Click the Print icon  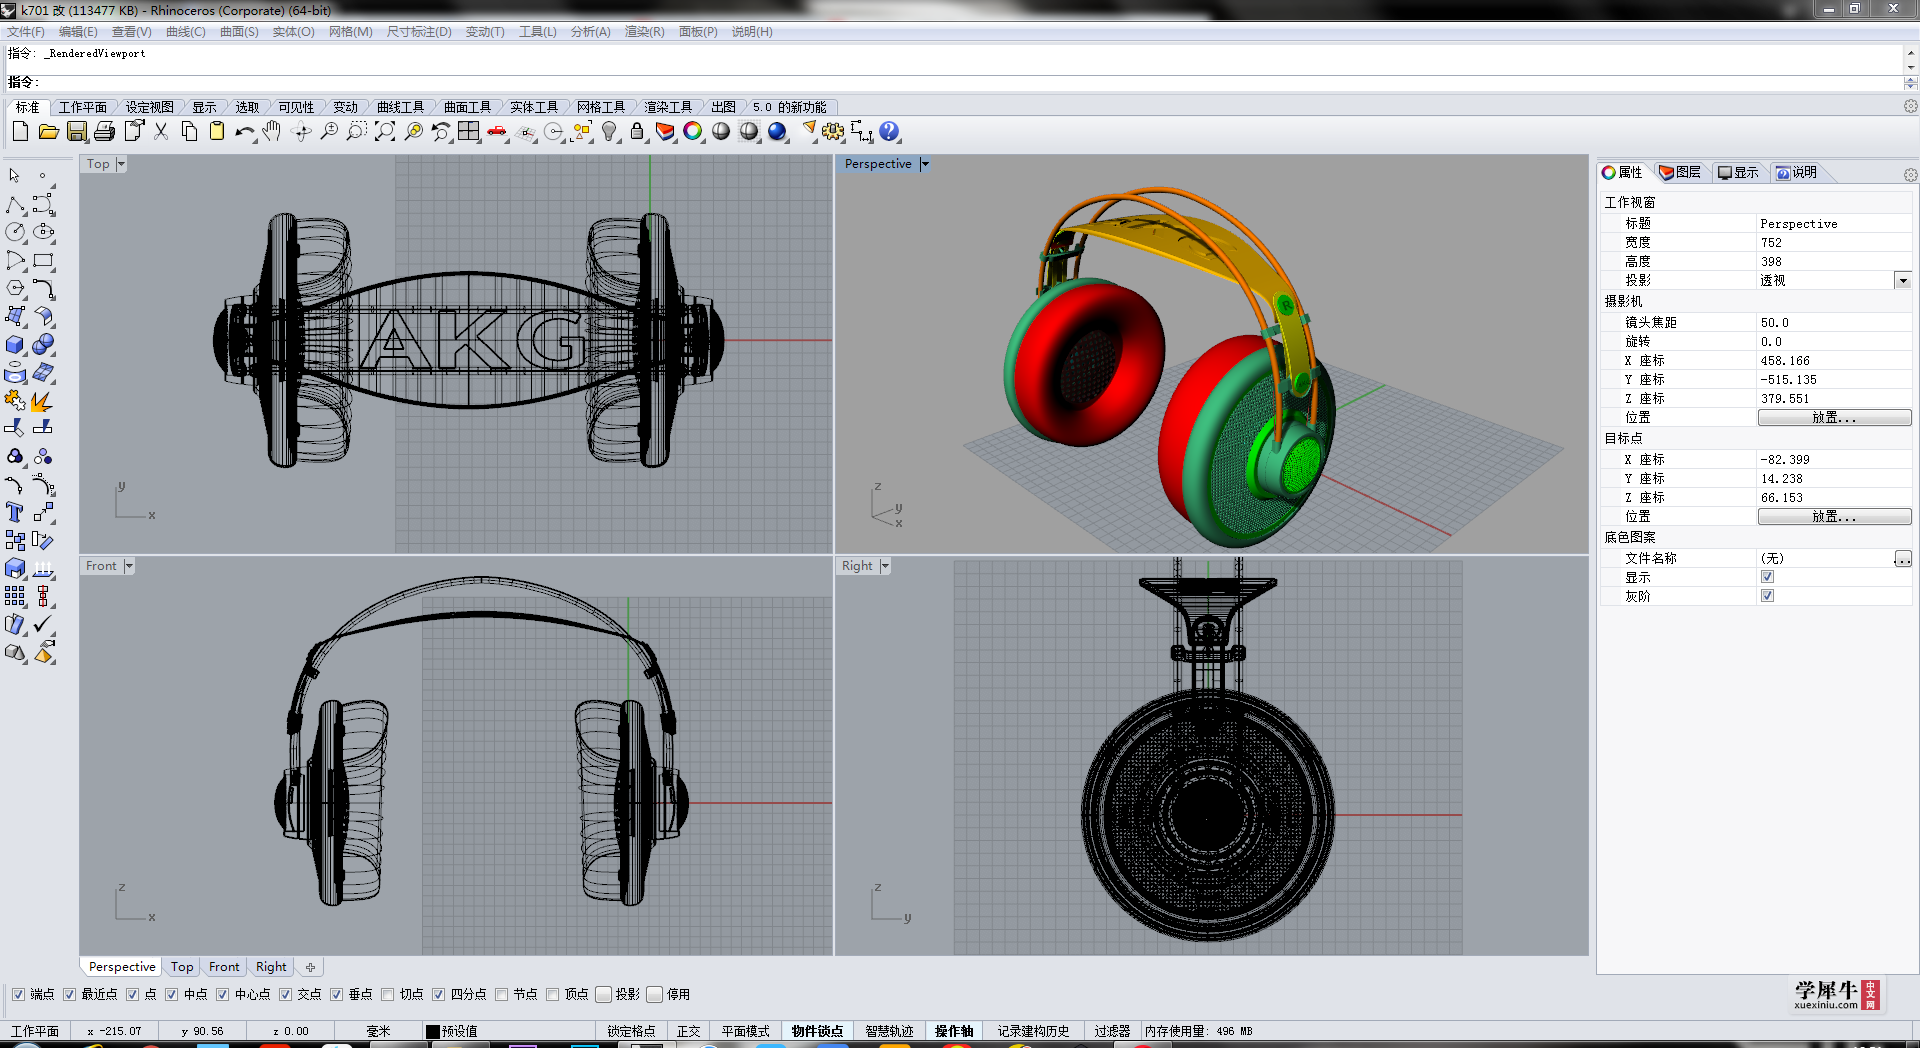pos(104,131)
